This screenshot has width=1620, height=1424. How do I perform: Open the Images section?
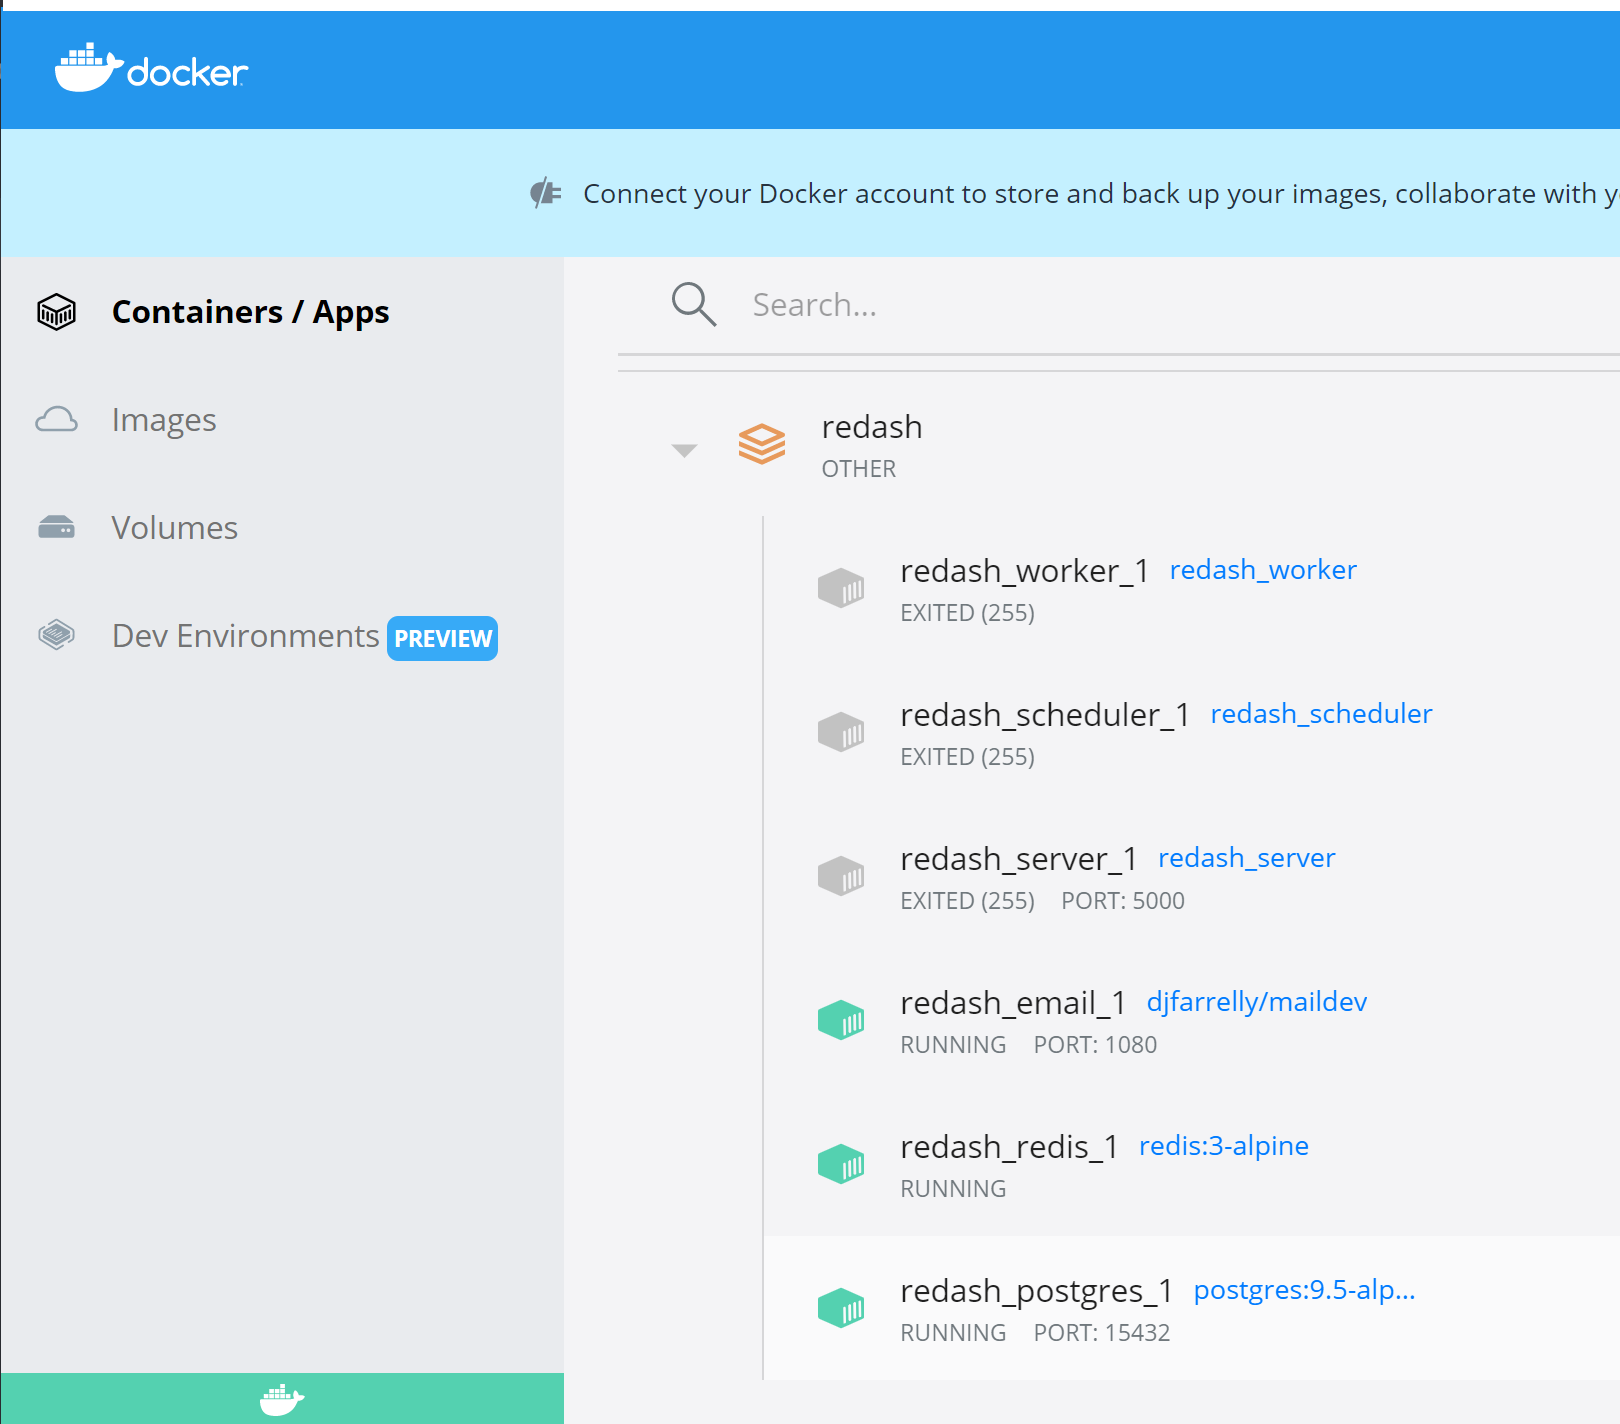click(x=164, y=420)
